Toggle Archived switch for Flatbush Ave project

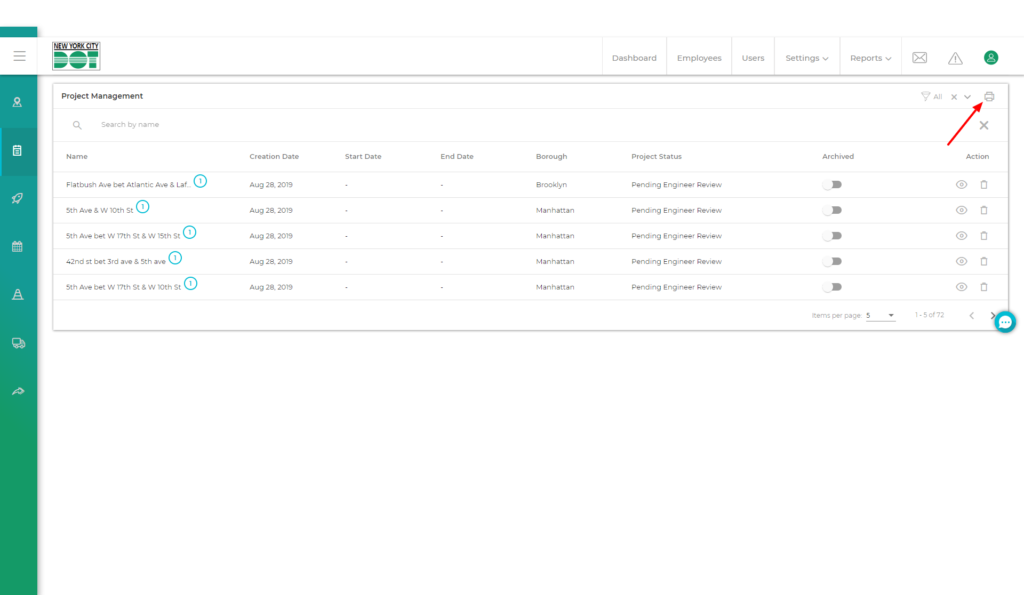pyautogui.click(x=832, y=185)
